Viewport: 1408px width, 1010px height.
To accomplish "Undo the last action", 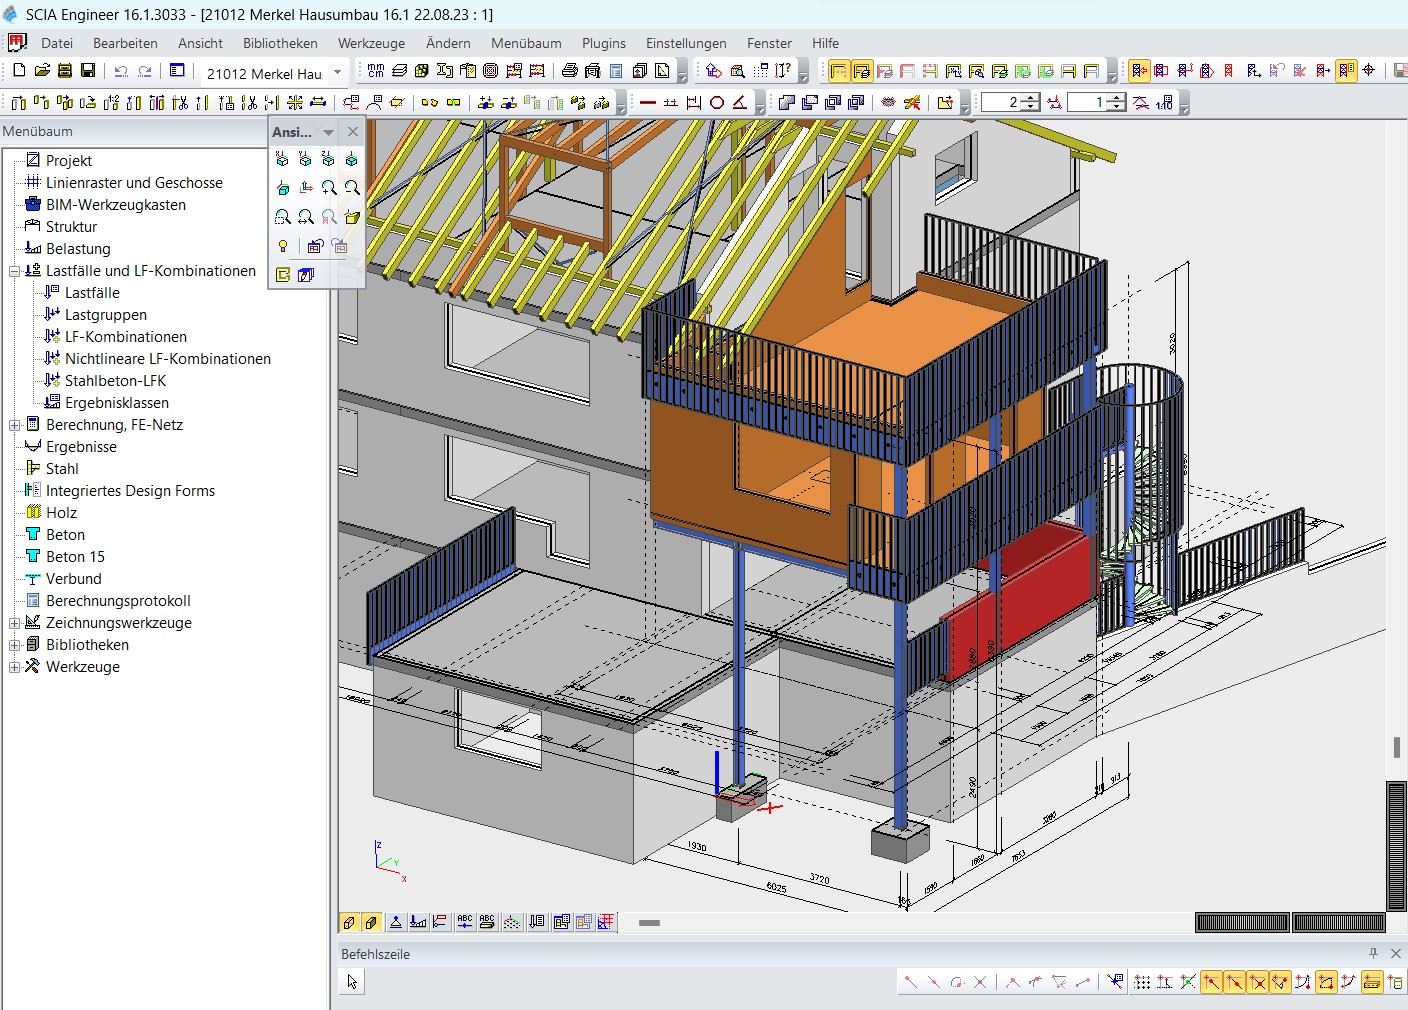I will pyautogui.click(x=121, y=71).
